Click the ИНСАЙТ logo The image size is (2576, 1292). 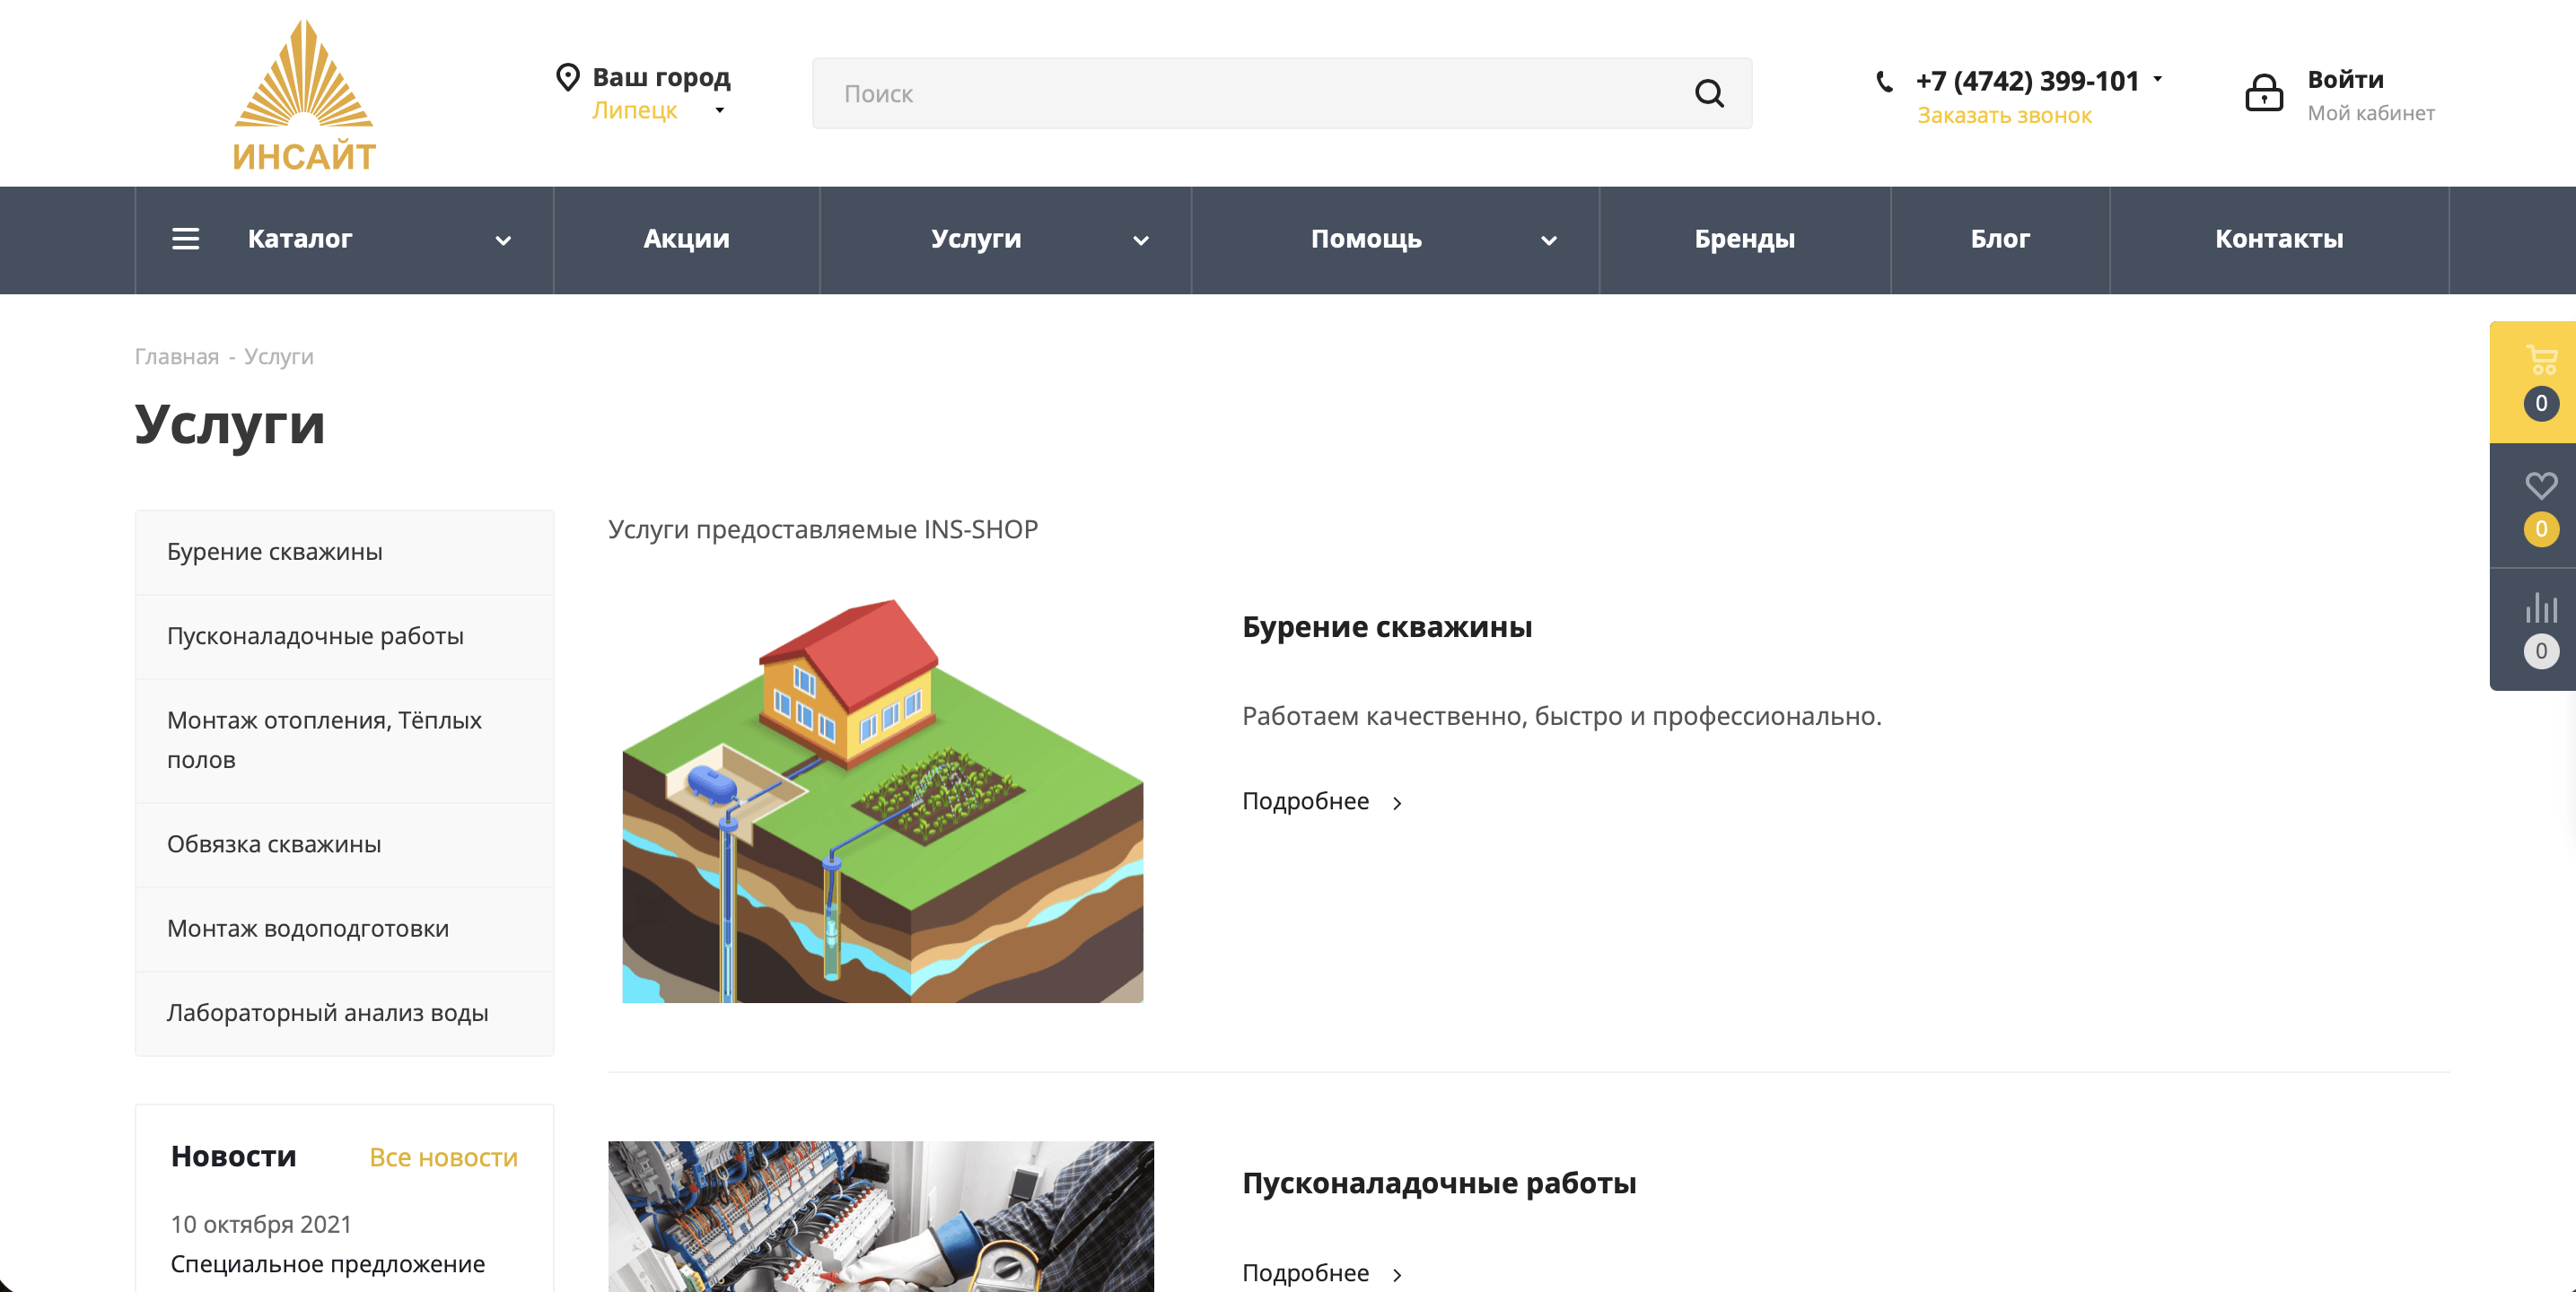coord(304,96)
